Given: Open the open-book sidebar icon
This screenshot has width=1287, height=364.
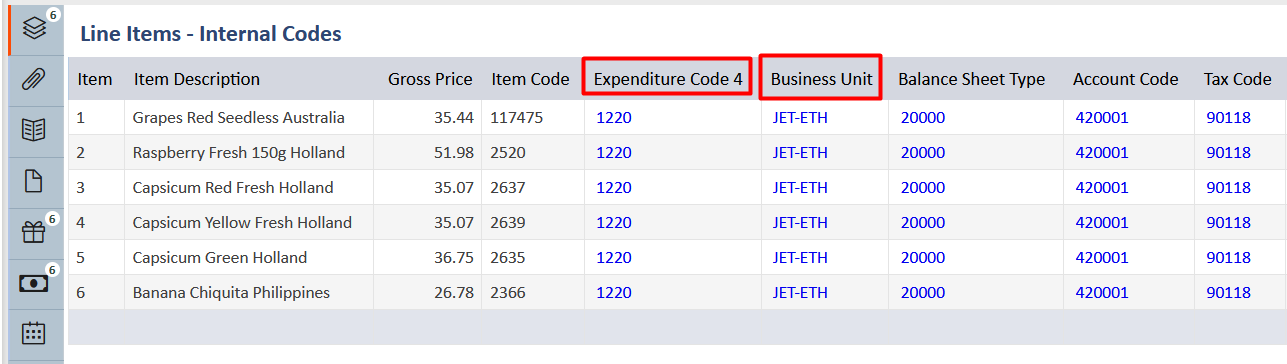Looking at the screenshot, I should pyautogui.click(x=35, y=129).
